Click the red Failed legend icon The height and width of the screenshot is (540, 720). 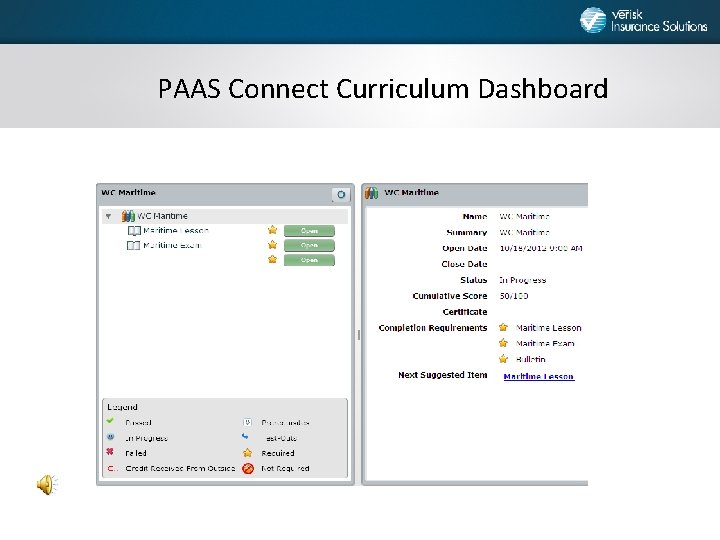click(110, 452)
